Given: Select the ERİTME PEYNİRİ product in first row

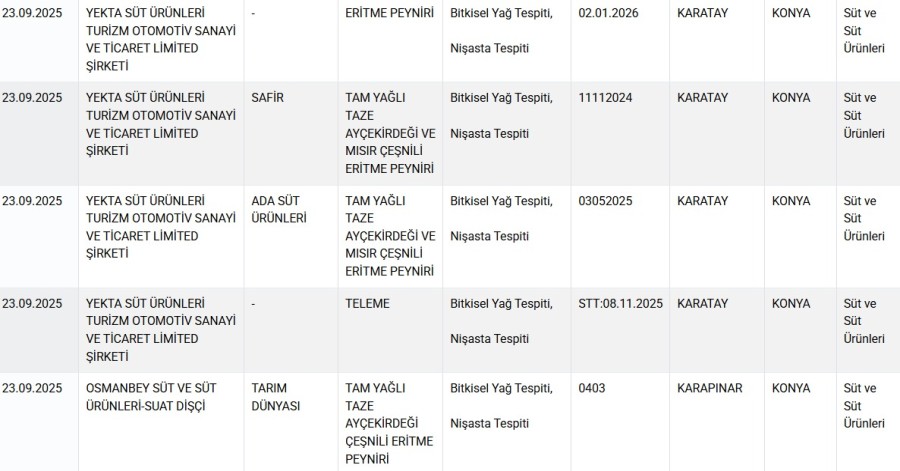Looking at the screenshot, I should tap(389, 13).
